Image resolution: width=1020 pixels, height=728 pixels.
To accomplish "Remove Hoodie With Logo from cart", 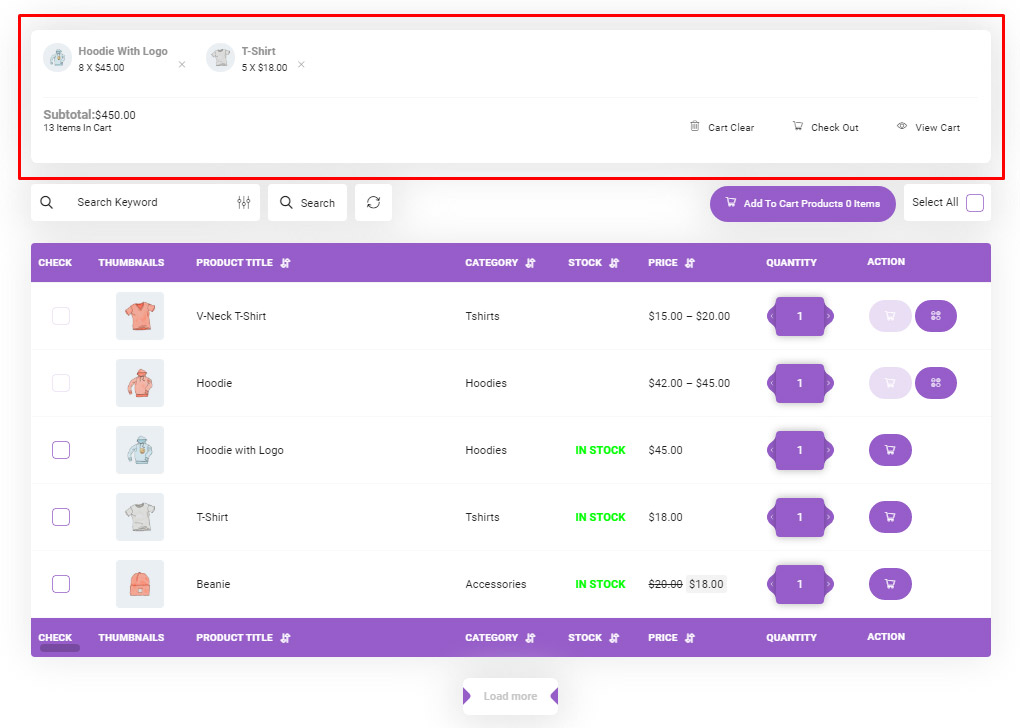I will click(182, 65).
